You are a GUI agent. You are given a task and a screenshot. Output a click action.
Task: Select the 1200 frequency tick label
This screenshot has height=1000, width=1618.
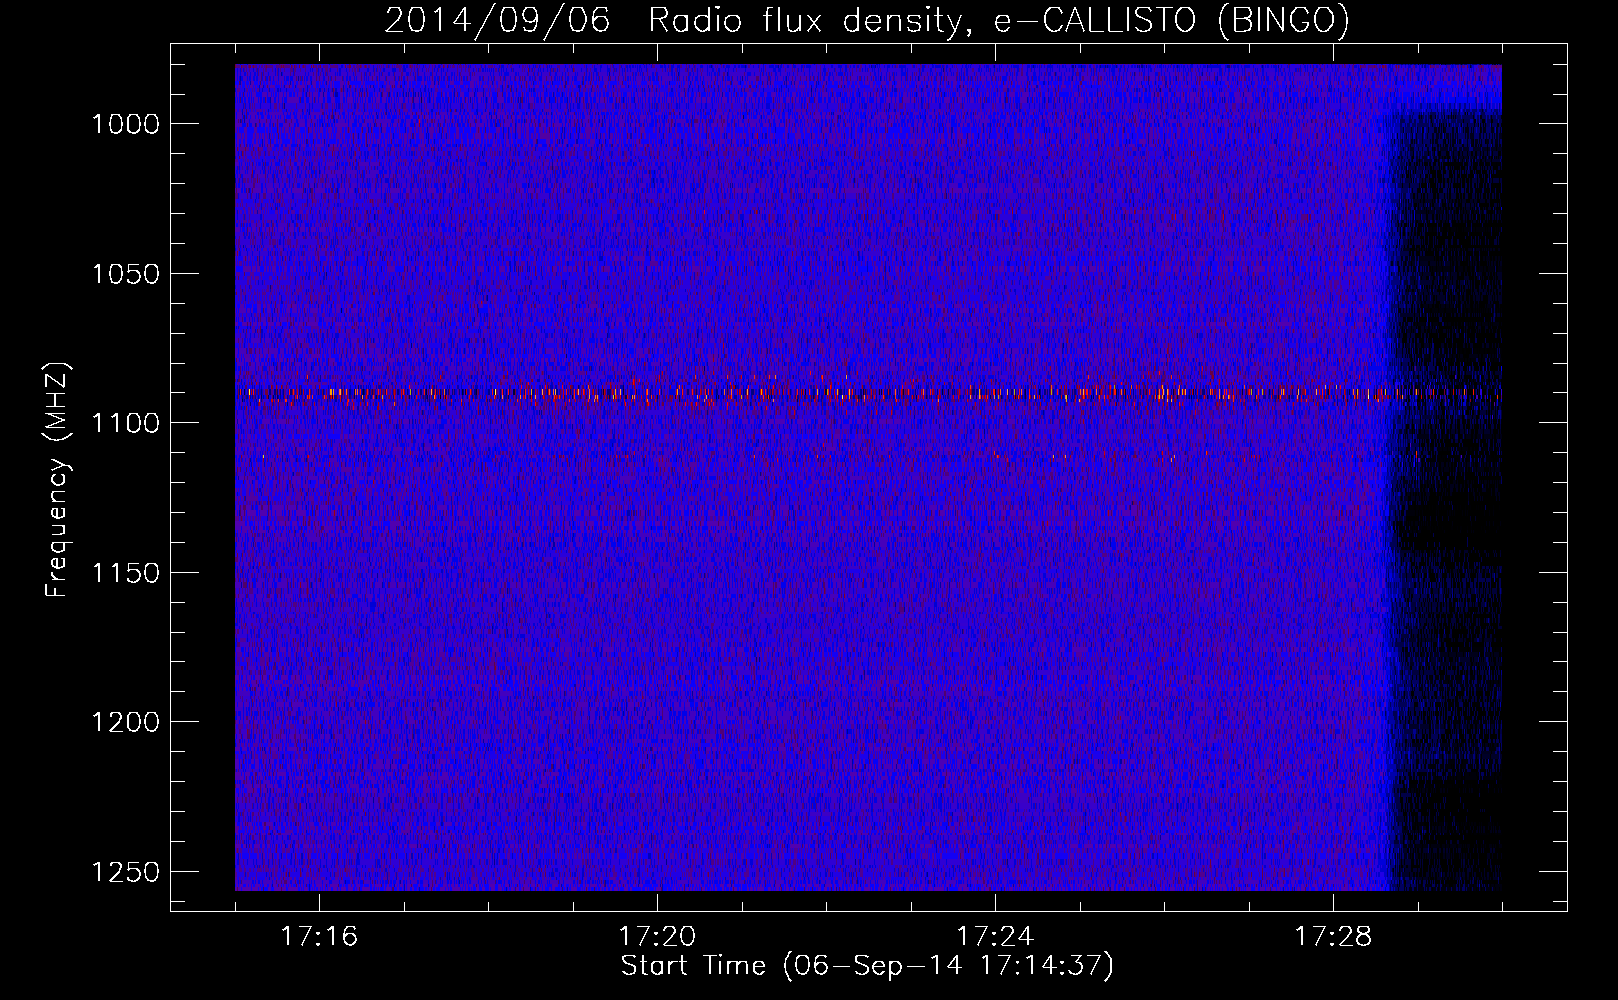pos(125,722)
